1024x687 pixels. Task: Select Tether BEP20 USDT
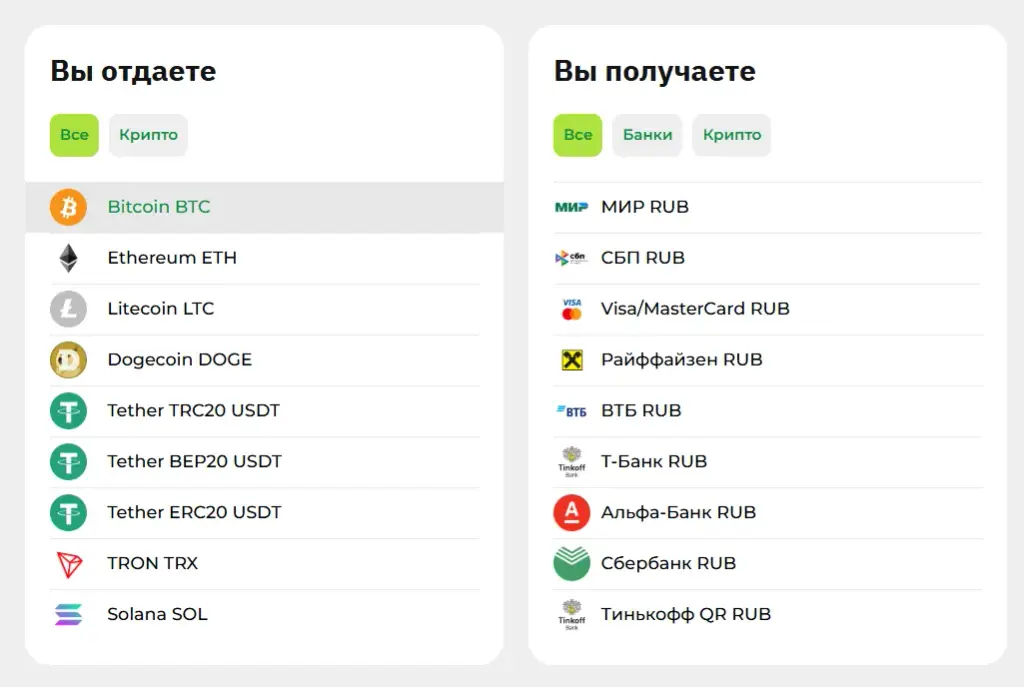[264, 462]
